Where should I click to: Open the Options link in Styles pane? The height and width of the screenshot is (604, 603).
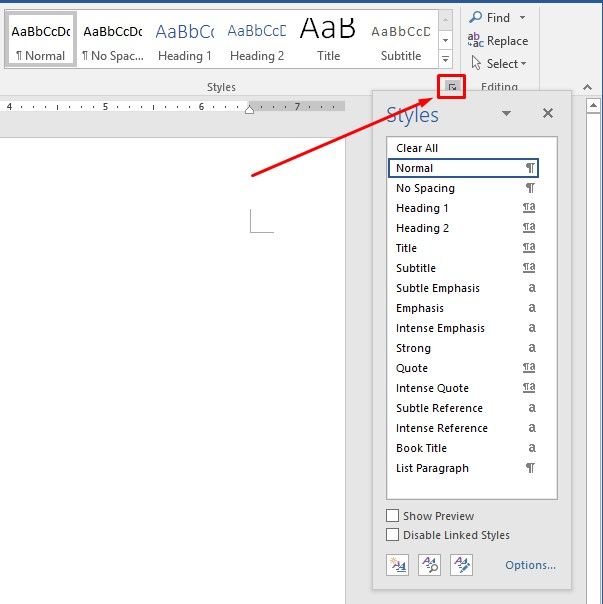[x=530, y=565]
